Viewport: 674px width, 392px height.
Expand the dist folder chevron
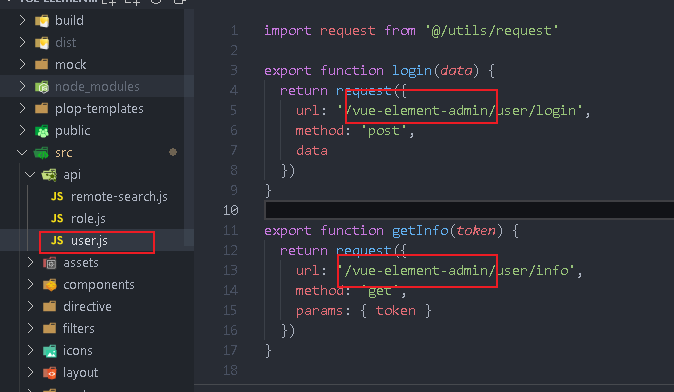22,42
